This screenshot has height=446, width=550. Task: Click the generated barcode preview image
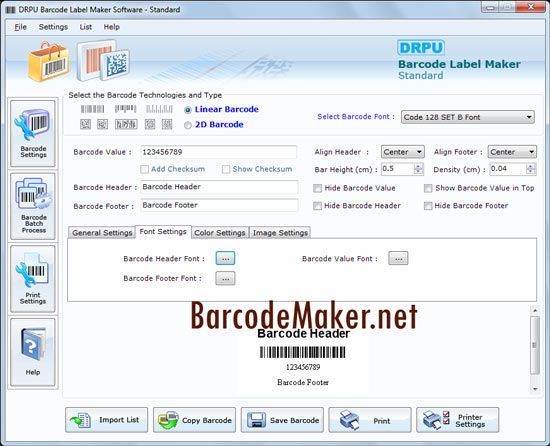pos(303,352)
